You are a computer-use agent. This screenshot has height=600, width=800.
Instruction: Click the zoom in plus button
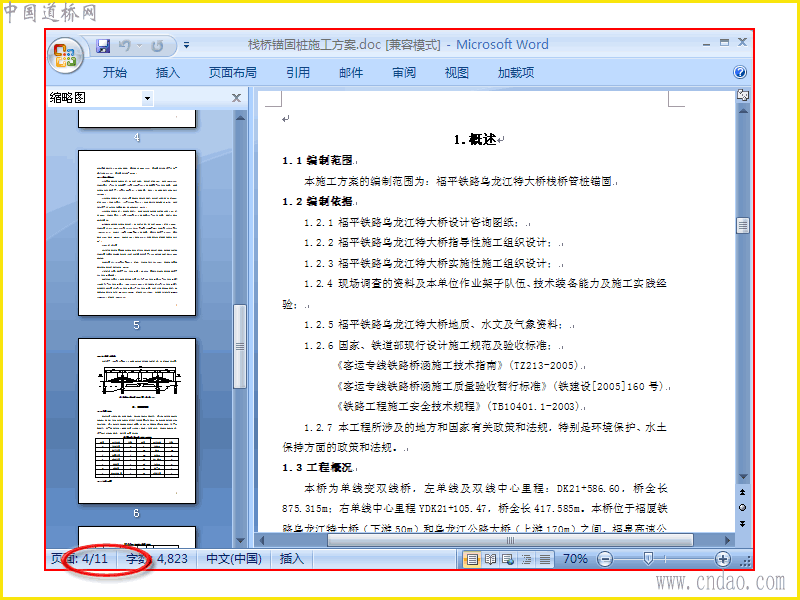click(x=722, y=559)
